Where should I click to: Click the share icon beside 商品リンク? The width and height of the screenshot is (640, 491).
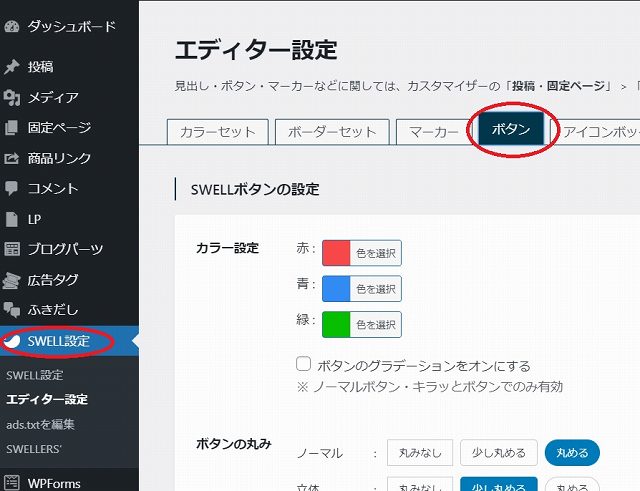12,158
